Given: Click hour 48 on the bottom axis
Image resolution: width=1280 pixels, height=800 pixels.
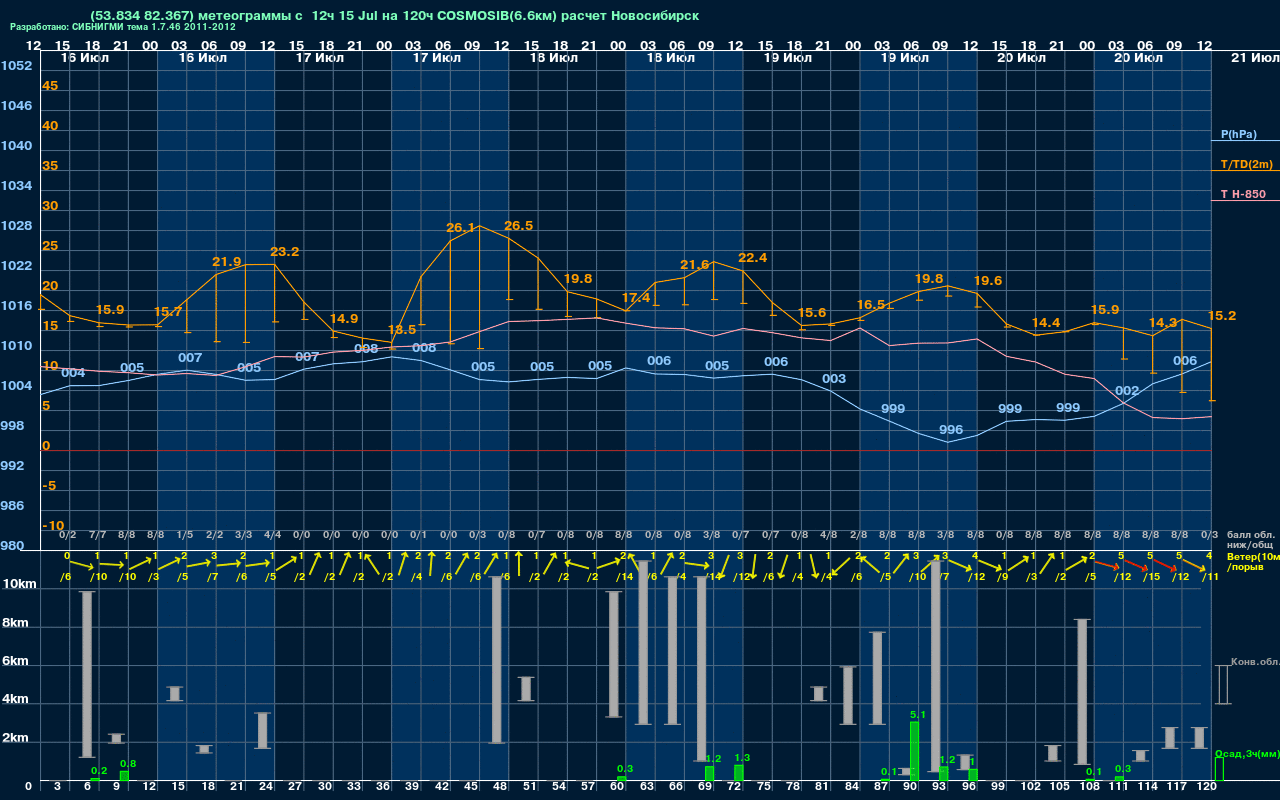Looking at the screenshot, I should click(x=500, y=788).
